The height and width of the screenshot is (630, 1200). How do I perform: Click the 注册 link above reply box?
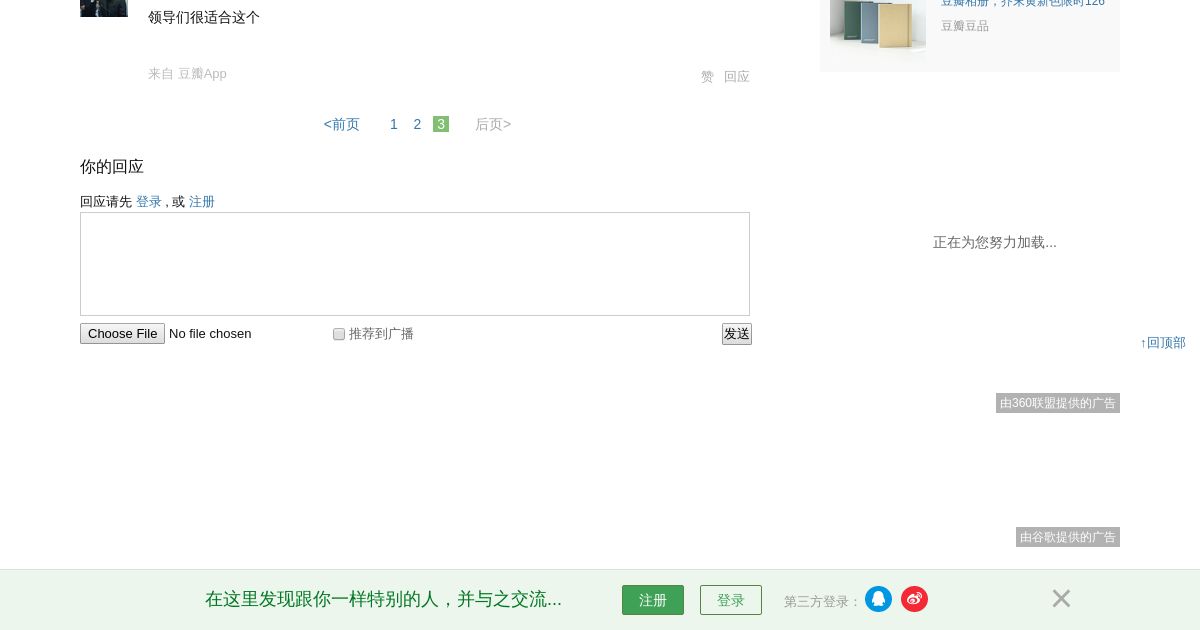click(x=202, y=201)
